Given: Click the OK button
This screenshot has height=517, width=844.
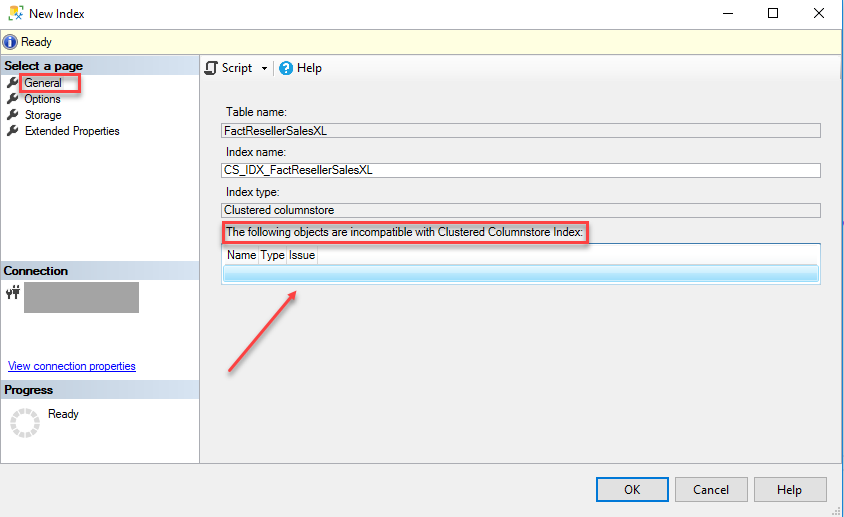Looking at the screenshot, I should click(x=632, y=490).
